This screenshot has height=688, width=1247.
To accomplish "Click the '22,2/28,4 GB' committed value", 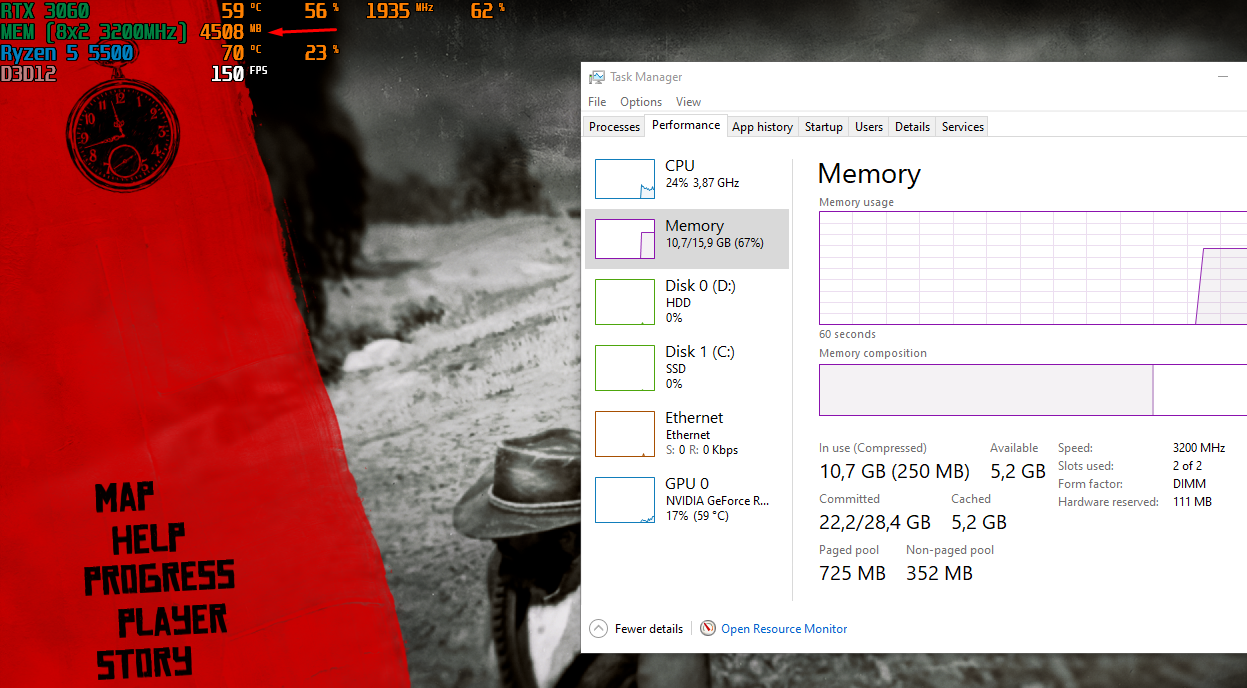I will (x=875, y=522).
